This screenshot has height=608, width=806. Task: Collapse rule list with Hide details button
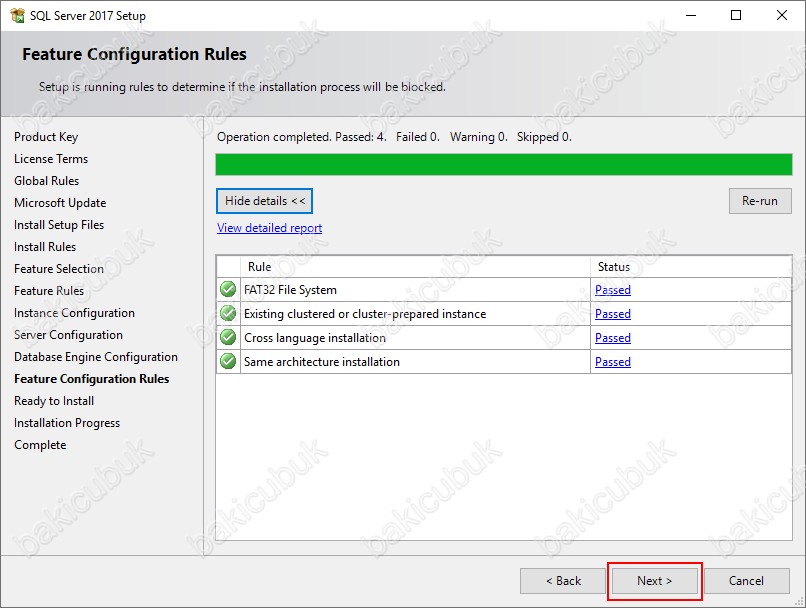pyautogui.click(x=265, y=201)
